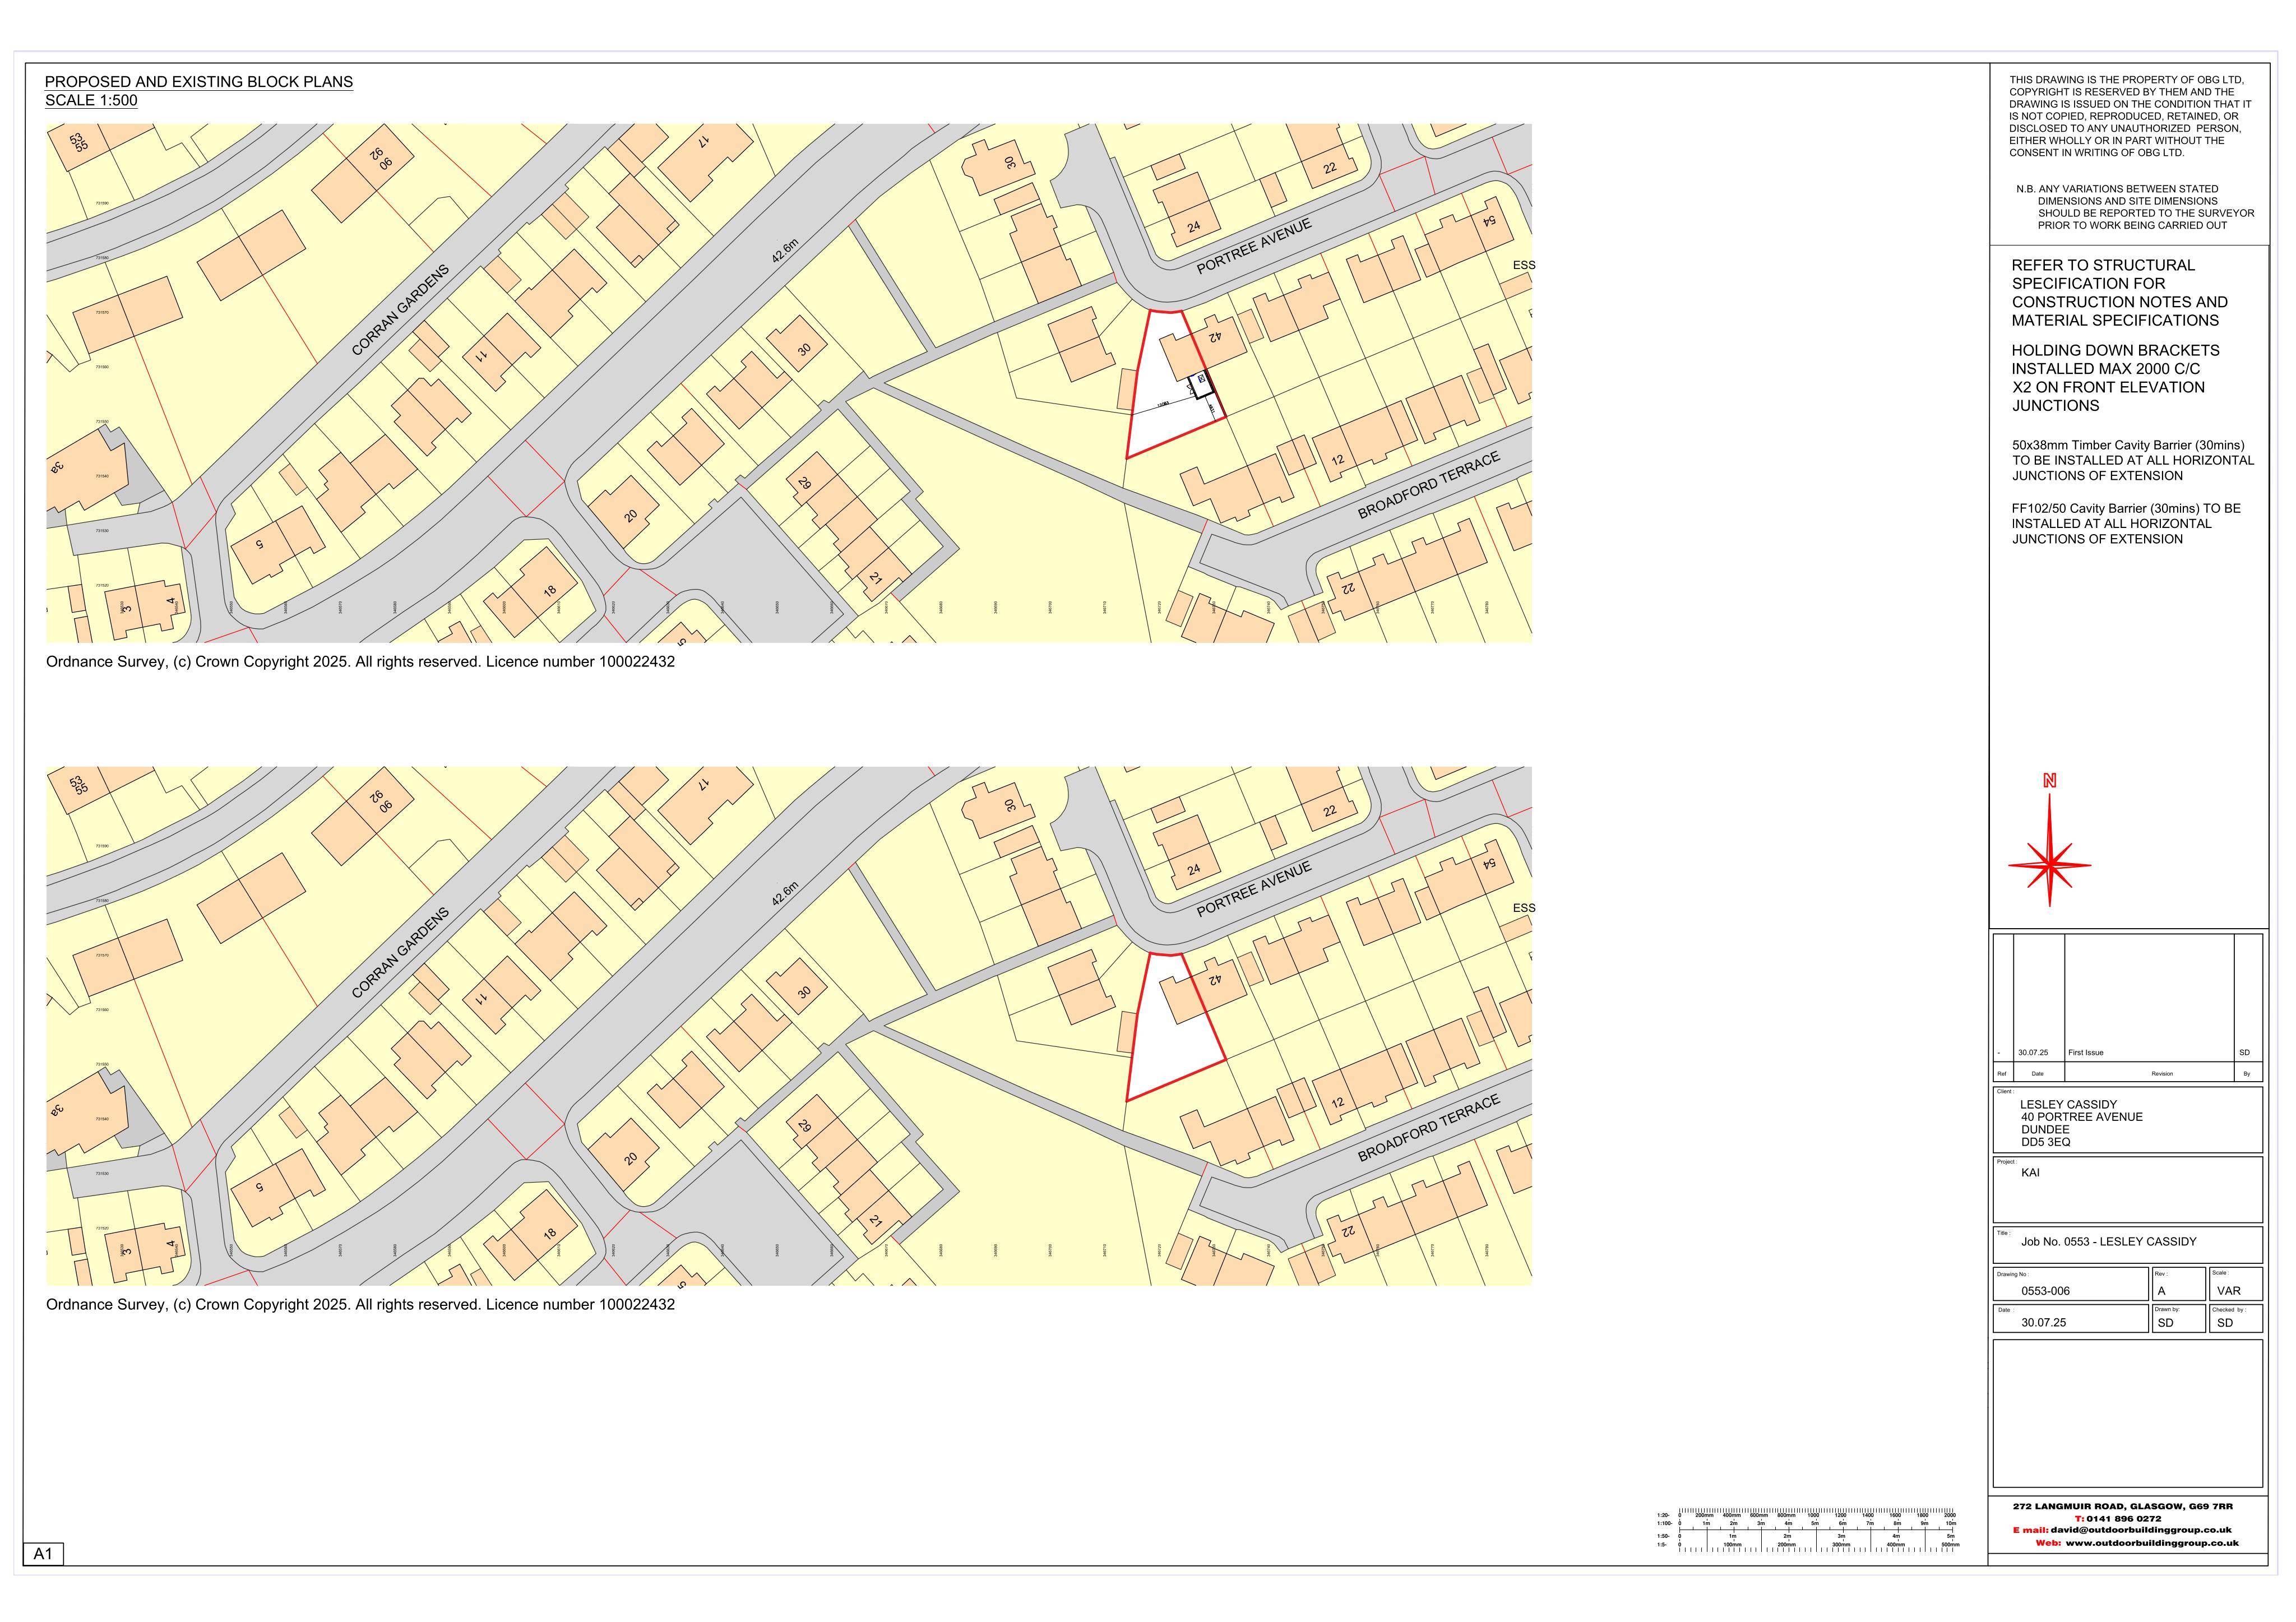This screenshot has height=1622, width=2296.
Task: Select the client address '40 PORTREE AVENUE'
Action: [2081, 1117]
